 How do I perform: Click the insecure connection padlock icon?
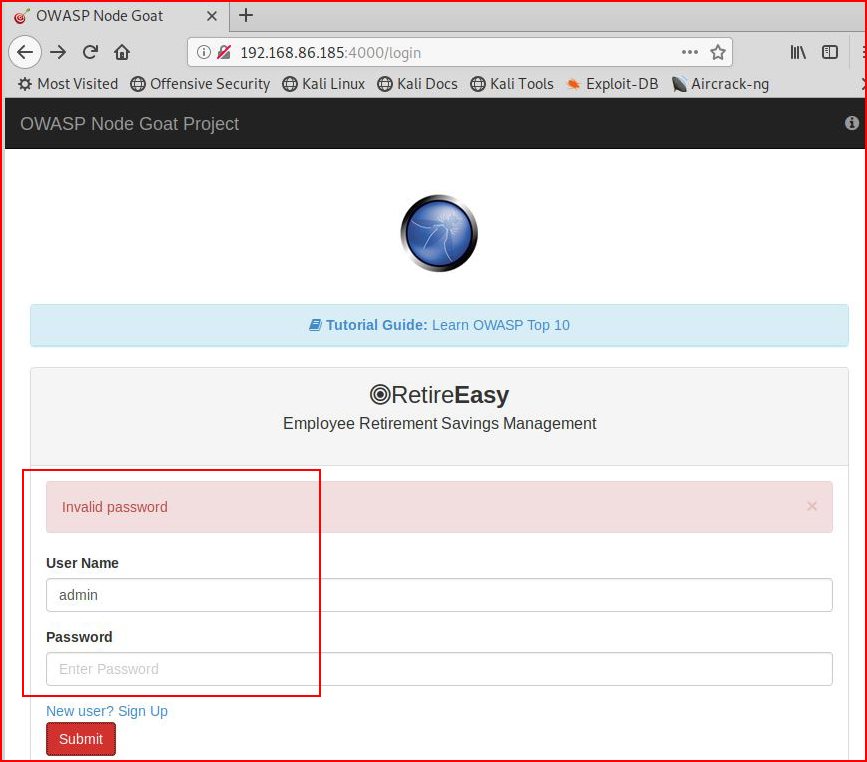tap(224, 52)
